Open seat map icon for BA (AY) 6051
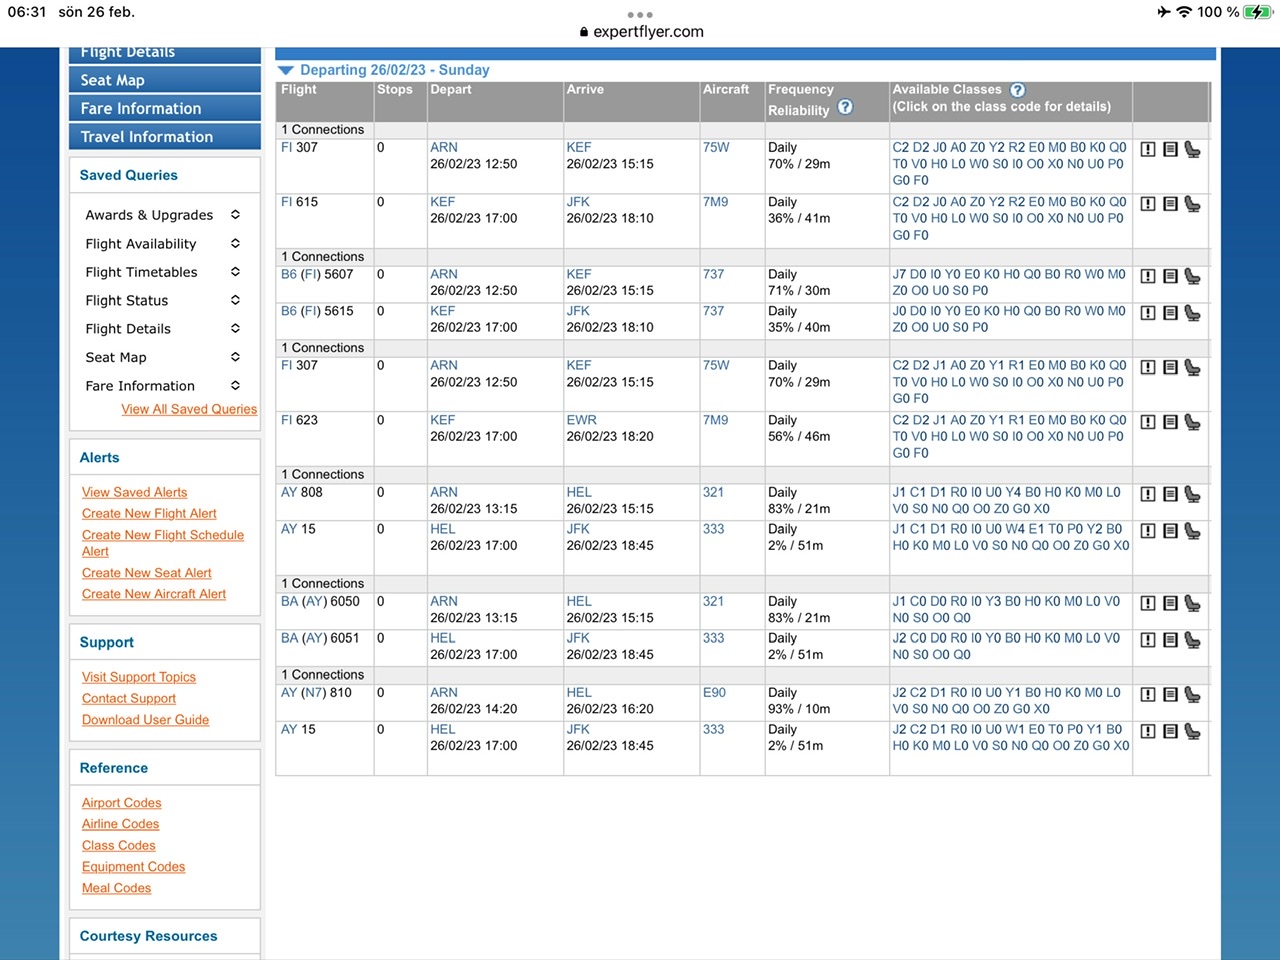Viewport: 1280px width, 960px height. [1192, 641]
